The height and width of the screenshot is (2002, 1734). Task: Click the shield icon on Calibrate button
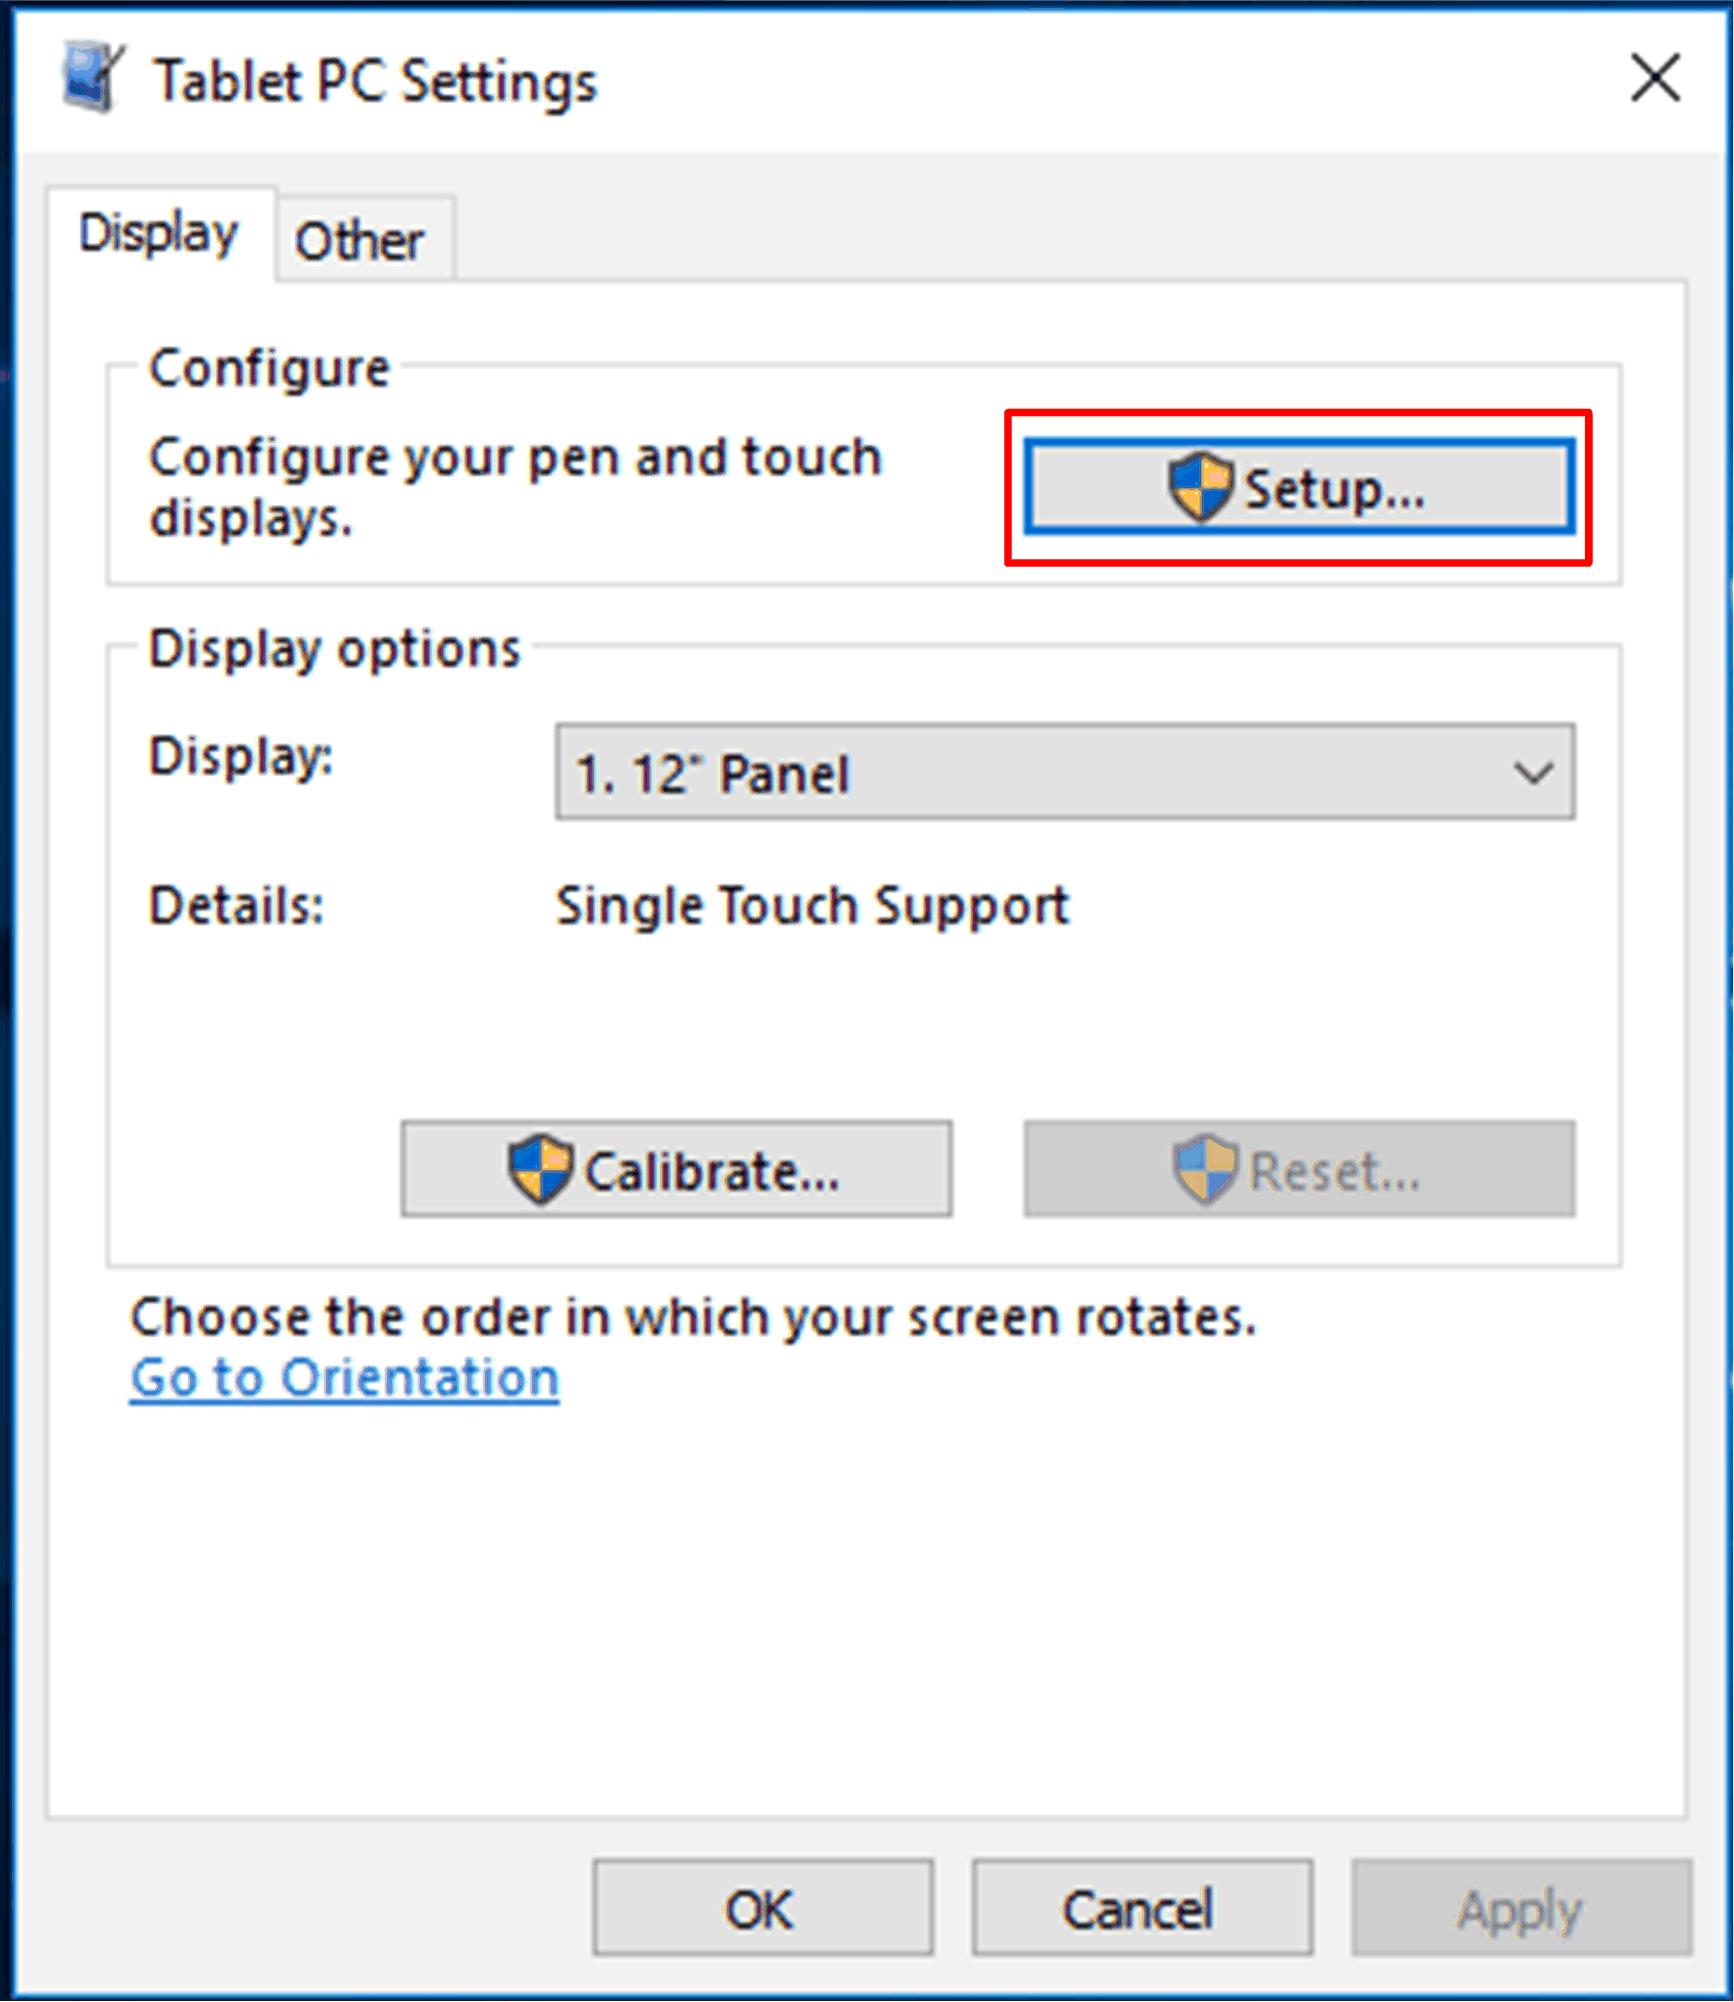click(539, 1169)
